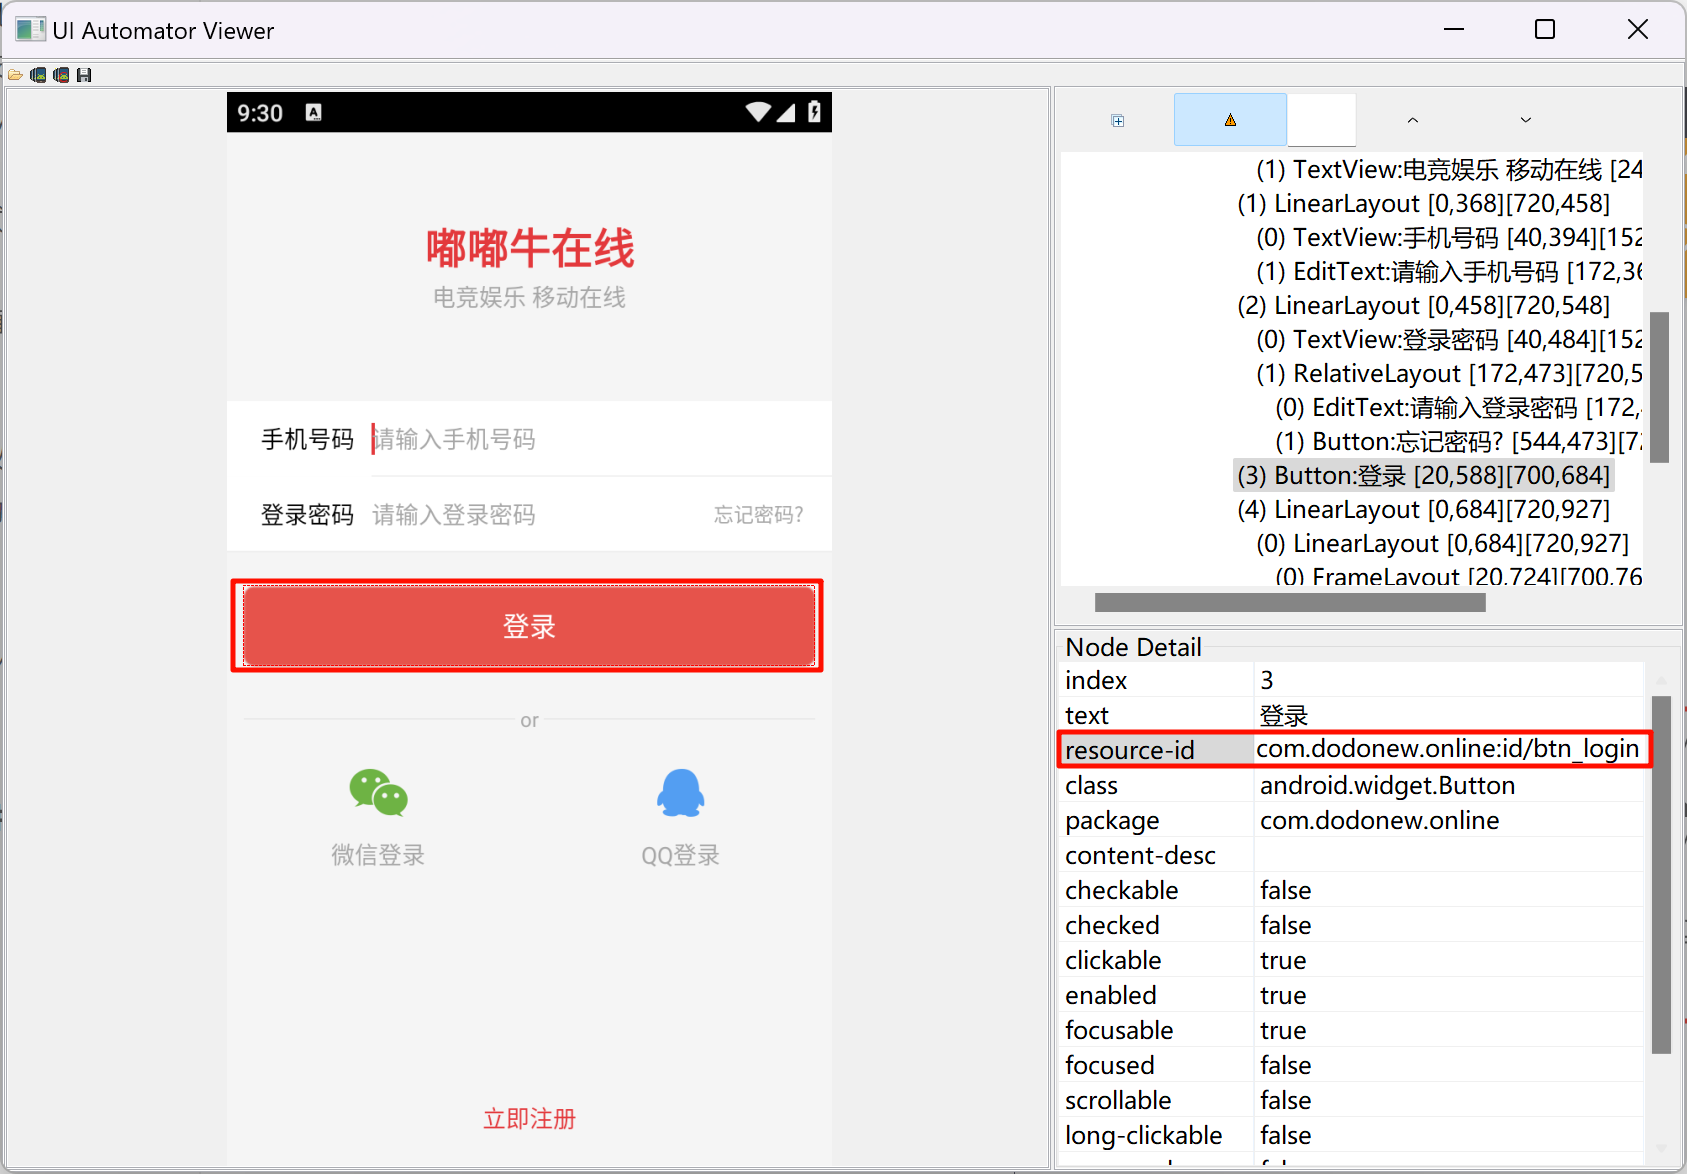Click the Device Screenshot toolbar icon
Viewport: 1687px width, 1174px height.
tap(38, 75)
